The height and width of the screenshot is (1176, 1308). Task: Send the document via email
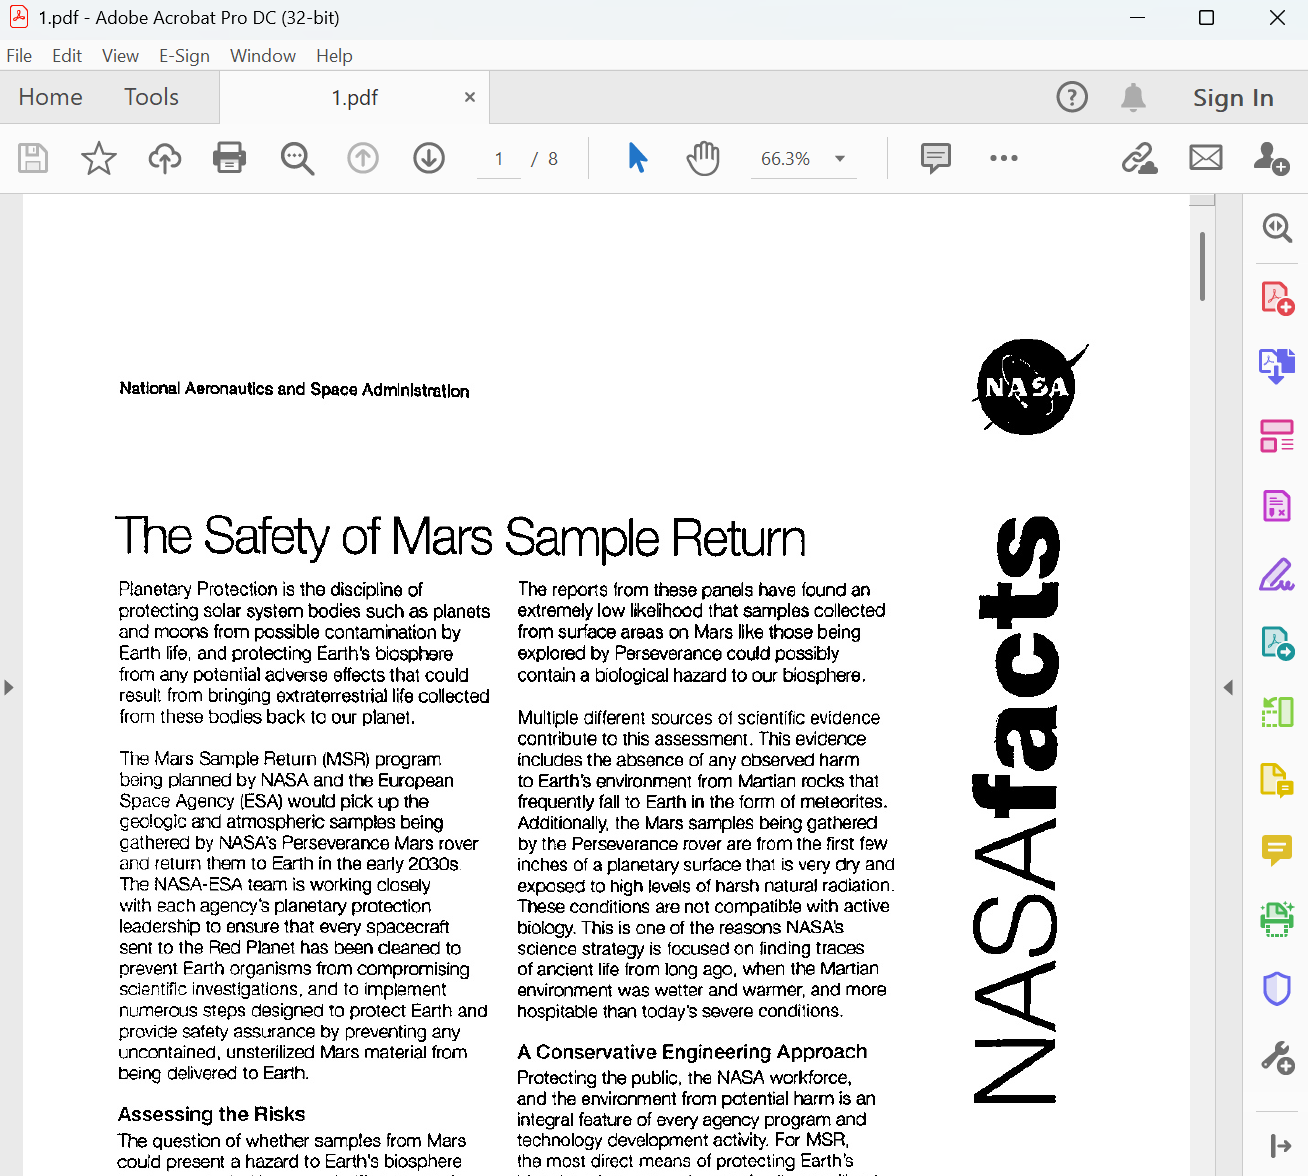[x=1205, y=158]
